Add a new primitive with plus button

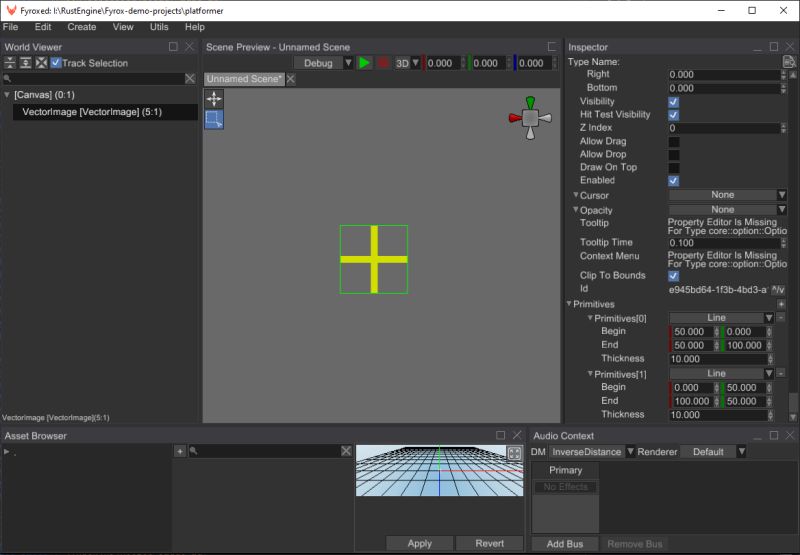tap(781, 304)
